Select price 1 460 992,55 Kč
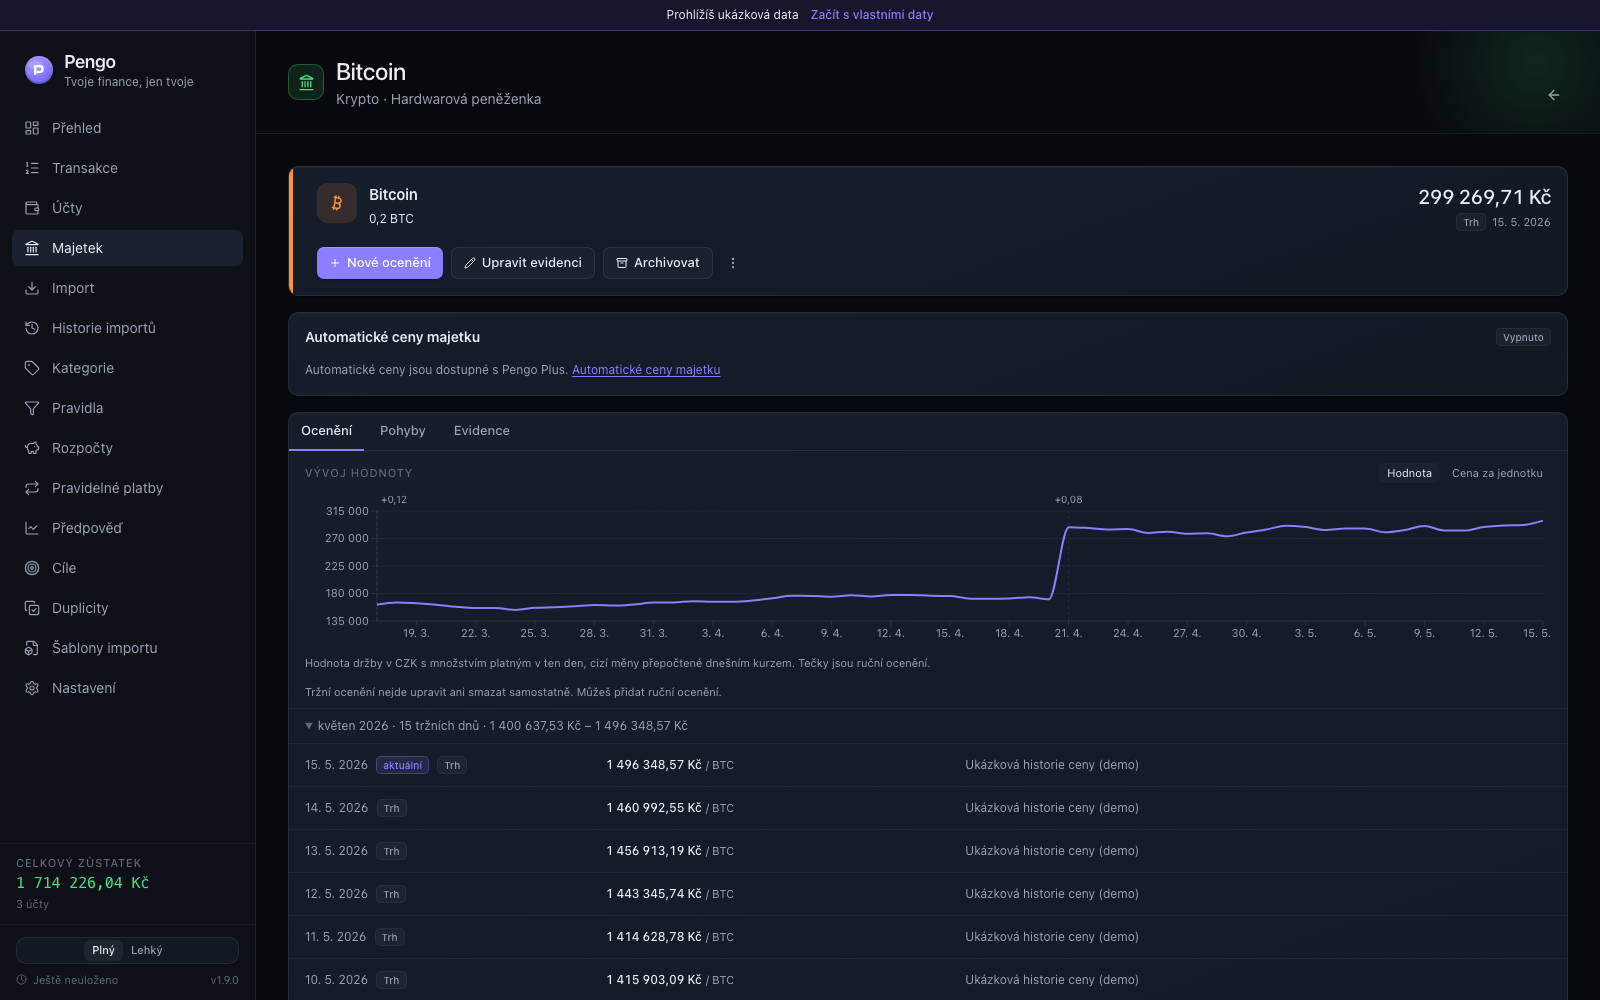This screenshot has height=1000, width=1600. [654, 808]
